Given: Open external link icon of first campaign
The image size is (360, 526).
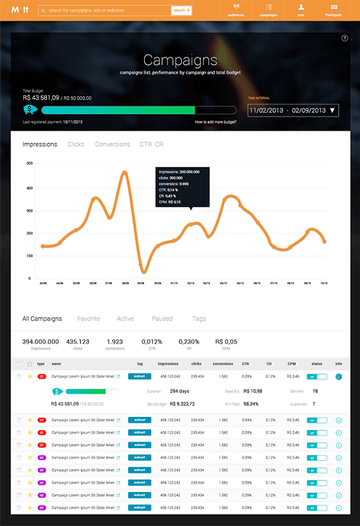Looking at the screenshot, I should [x=118, y=376].
